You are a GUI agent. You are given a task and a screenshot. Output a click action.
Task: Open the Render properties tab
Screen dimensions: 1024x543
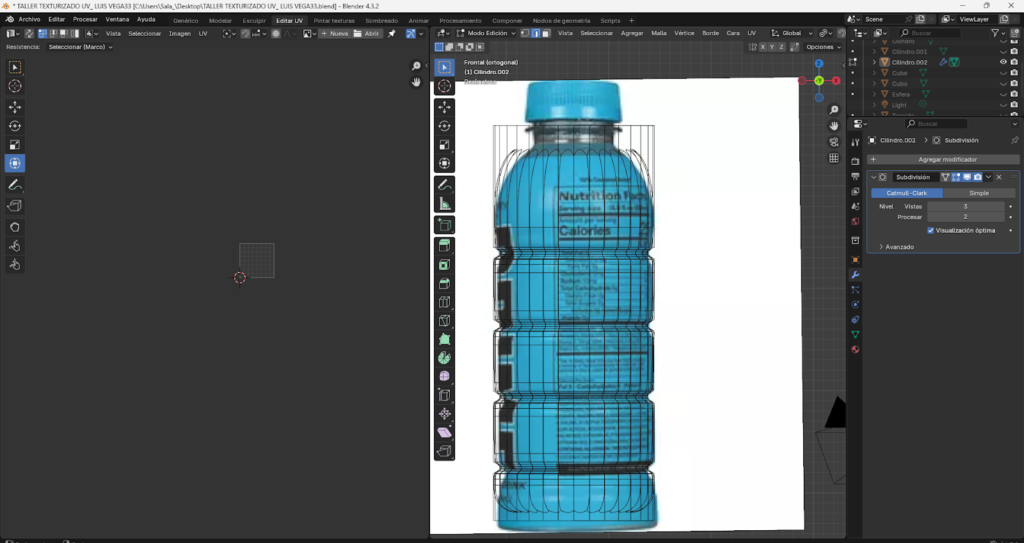(x=855, y=161)
